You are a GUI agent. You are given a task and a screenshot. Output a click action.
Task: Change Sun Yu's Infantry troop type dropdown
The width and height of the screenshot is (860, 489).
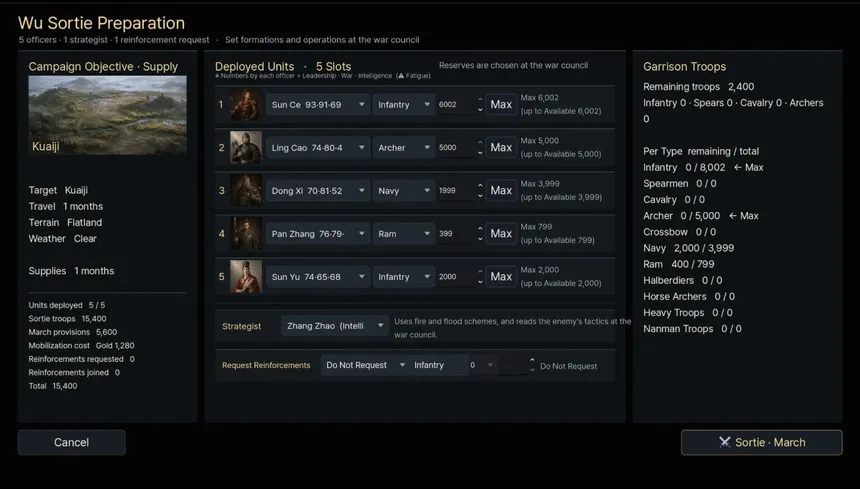coord(403,277)
